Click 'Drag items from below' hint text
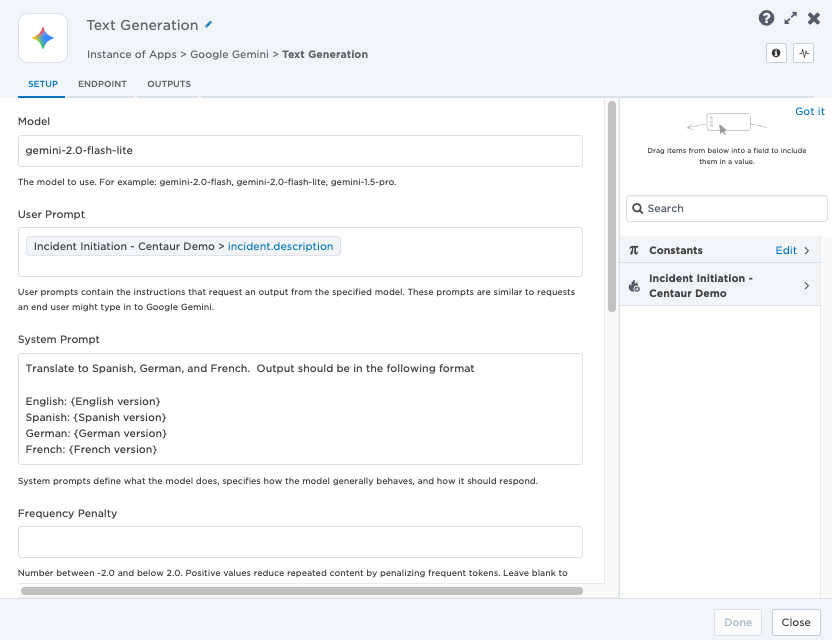The height and width of the screenshot is (640, 832). 726,156
